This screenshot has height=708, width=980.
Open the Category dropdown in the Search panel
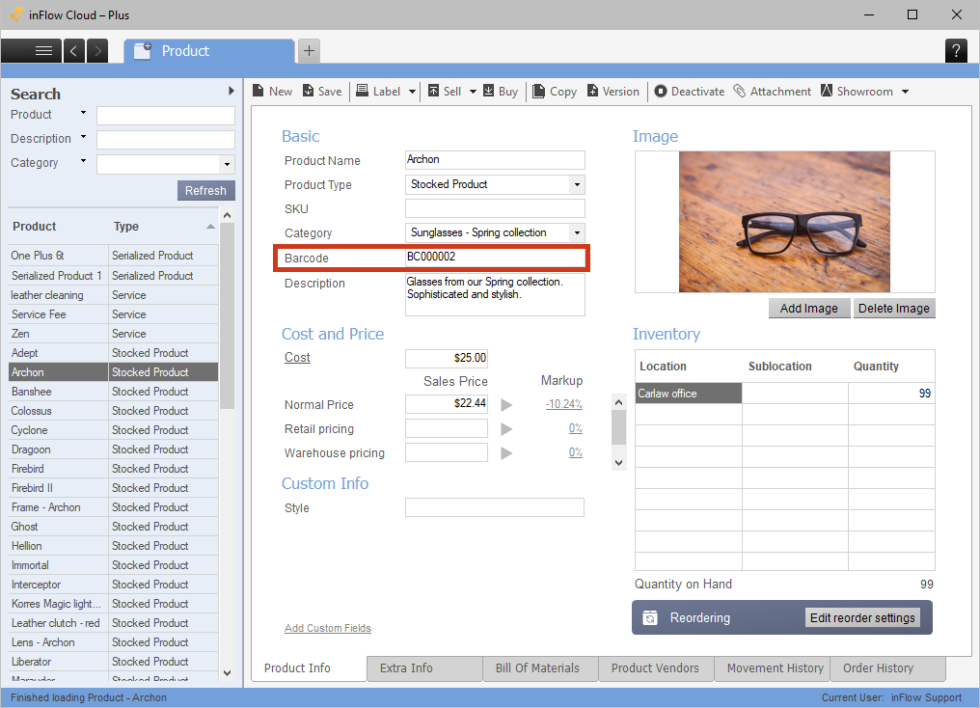coord(228,163)
